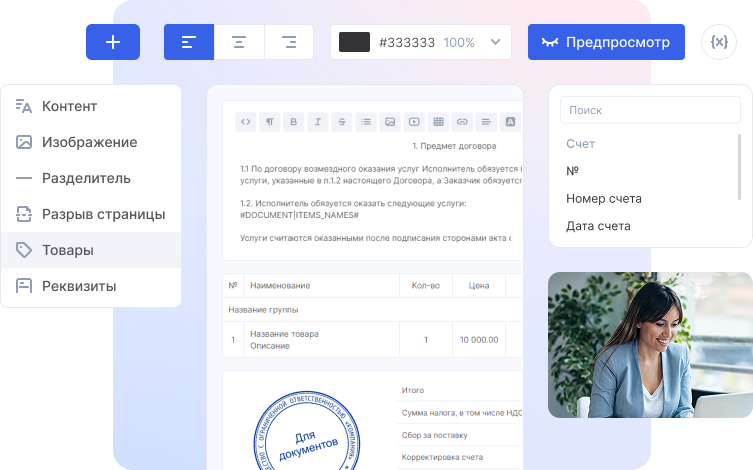This screenshot has height=470, width=753.
Task: Insert an image via editor toolbar
Action: [390, 122]
